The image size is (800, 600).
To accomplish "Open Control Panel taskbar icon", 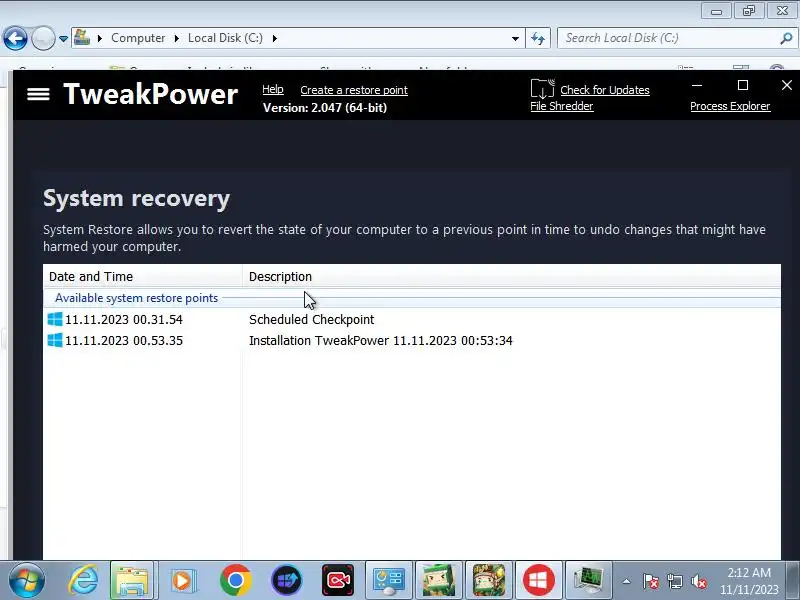I will pos(388,581).
